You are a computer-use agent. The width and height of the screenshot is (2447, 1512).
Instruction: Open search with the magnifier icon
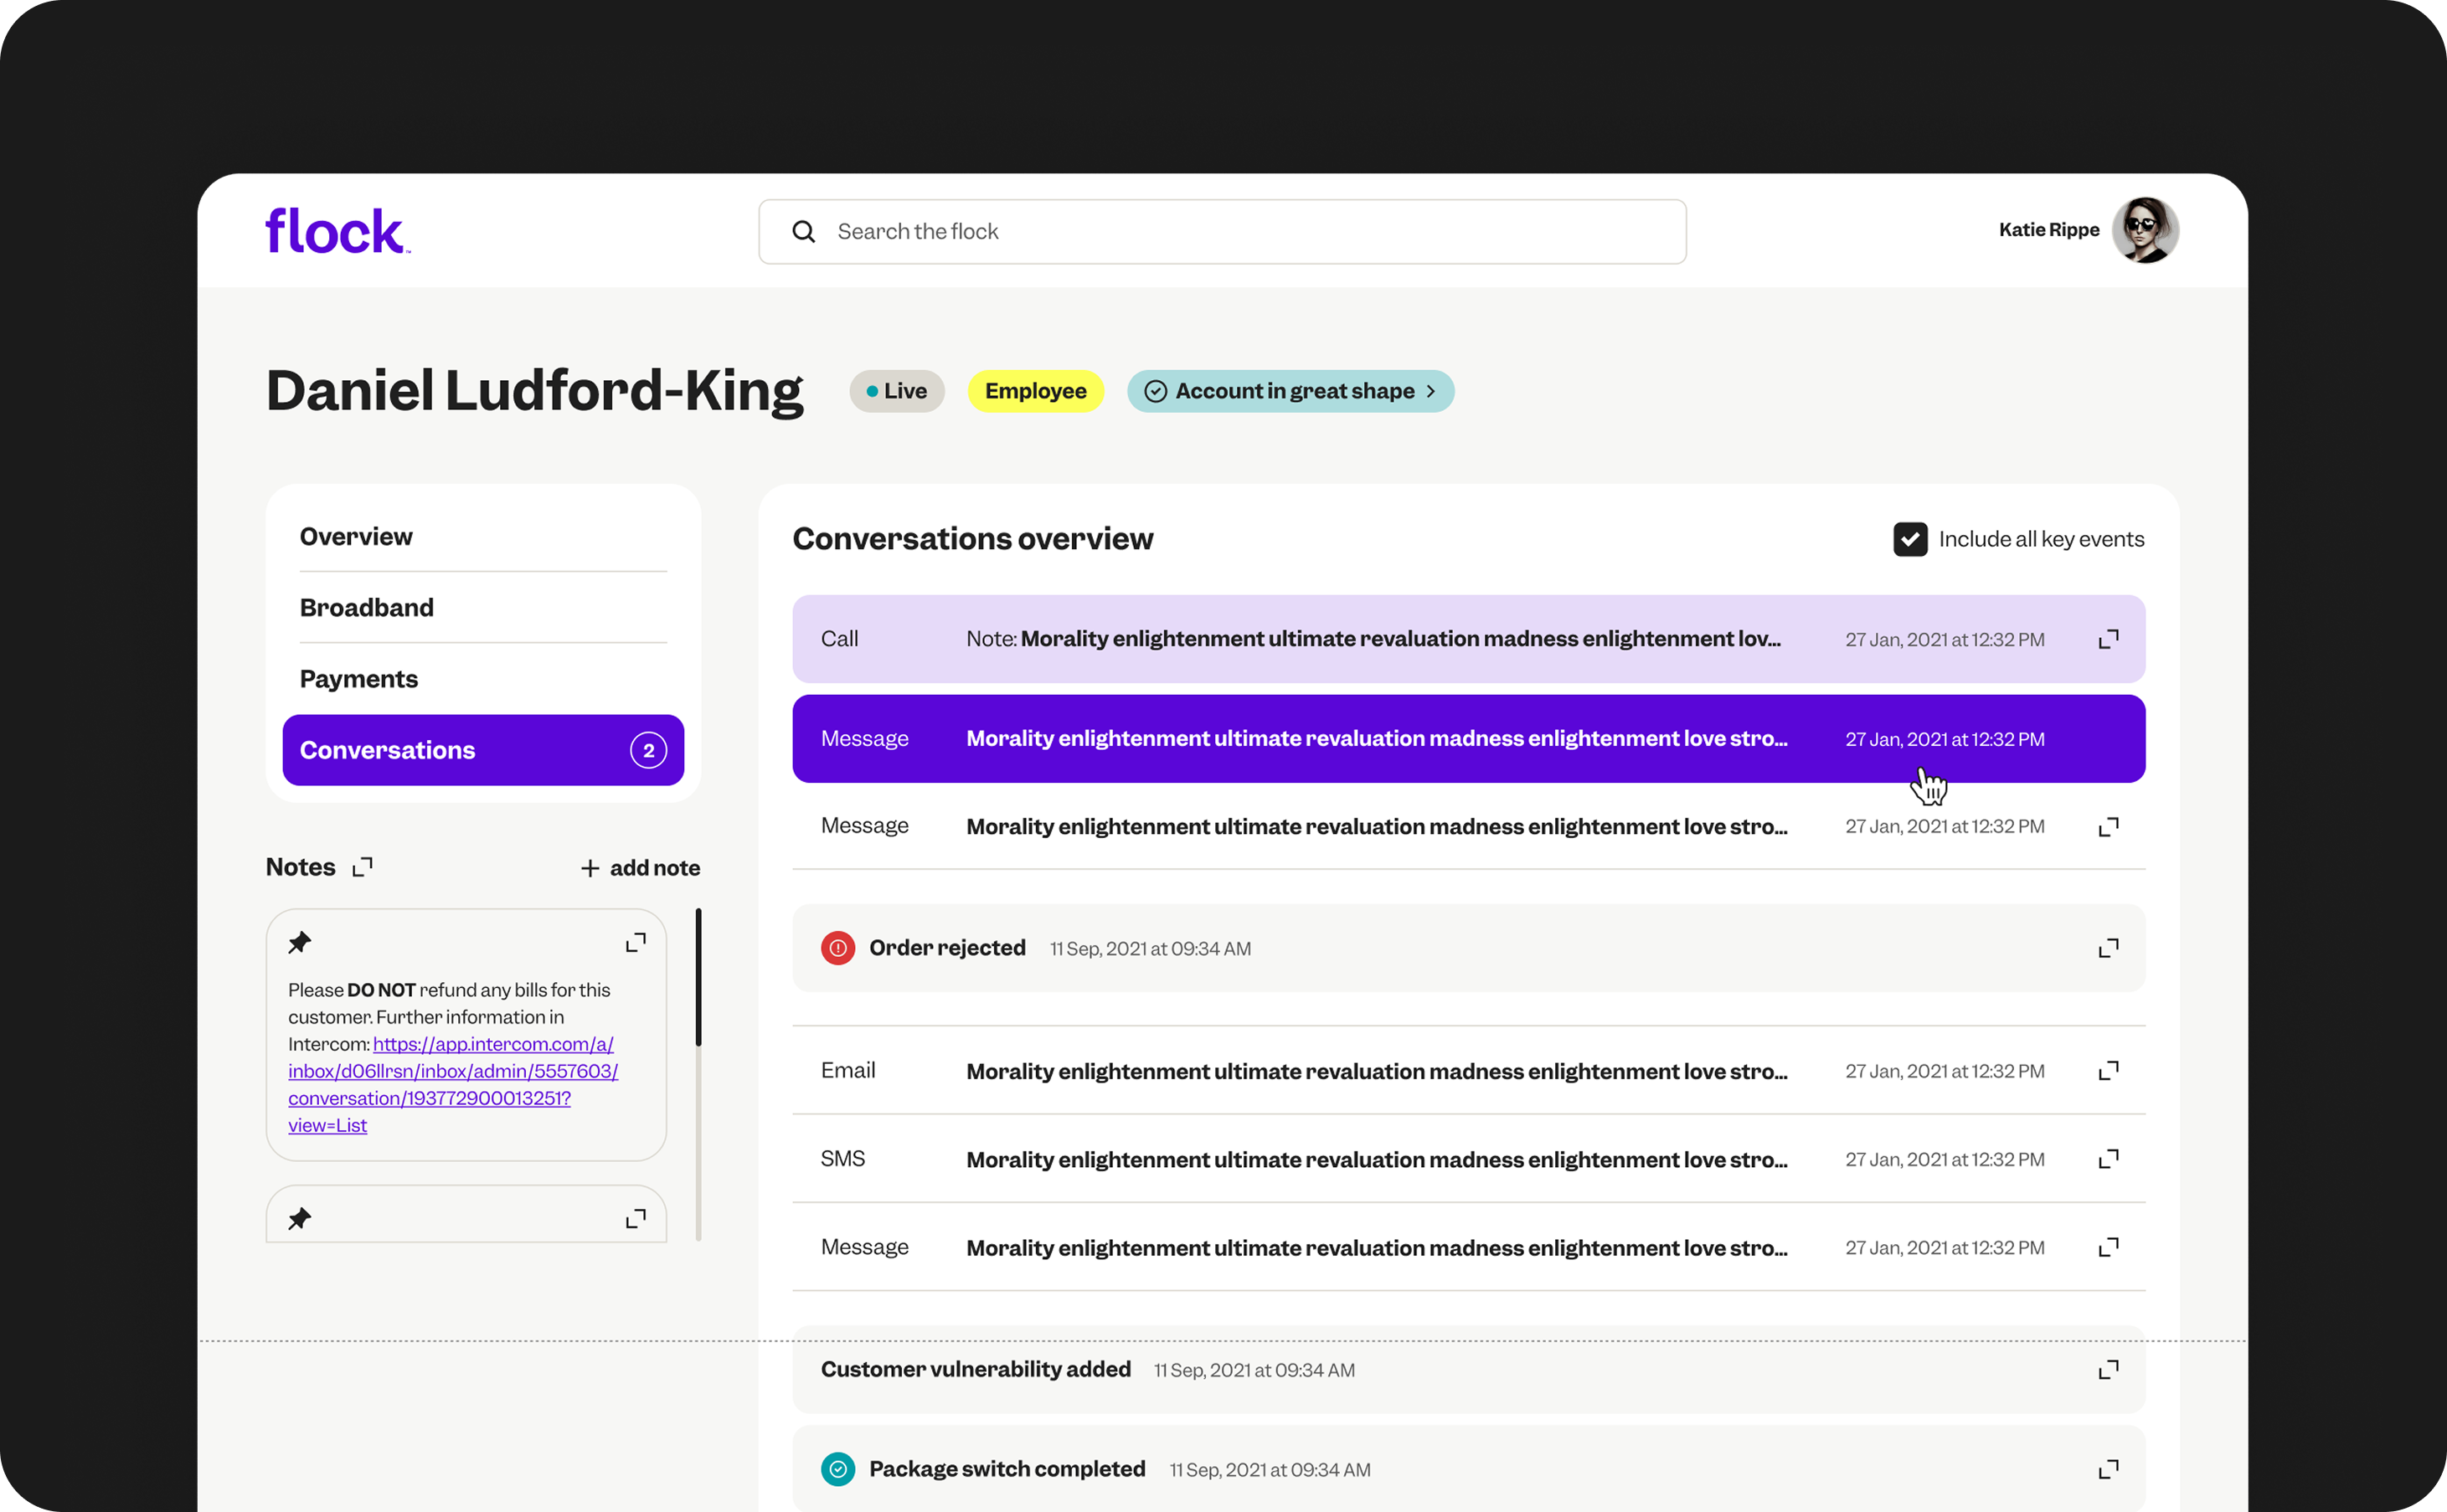[x=804, y=231]
